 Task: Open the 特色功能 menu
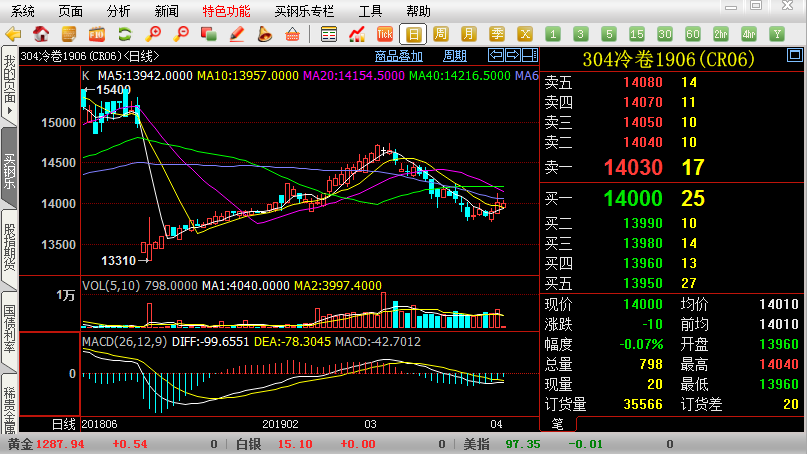tap(226, 11)
